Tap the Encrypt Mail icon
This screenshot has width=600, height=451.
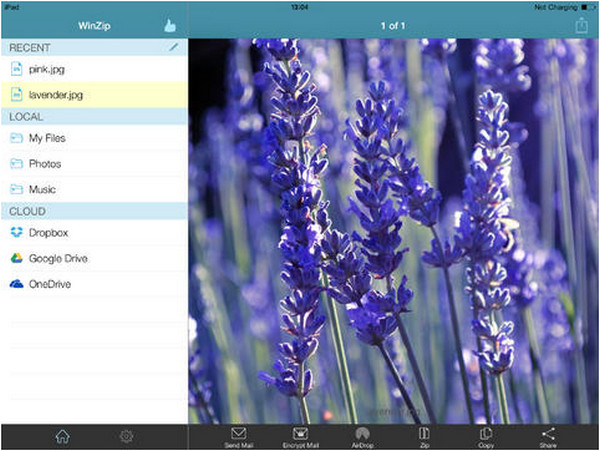(300, 436)
